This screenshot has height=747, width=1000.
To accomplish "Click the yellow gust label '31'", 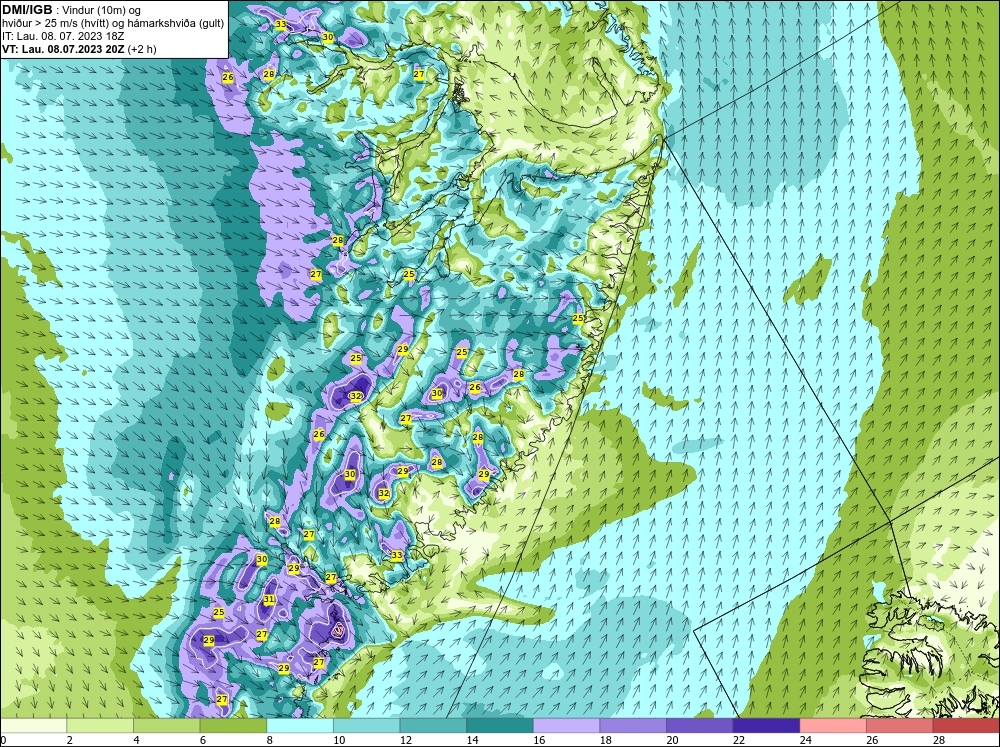I will point(268,600).
